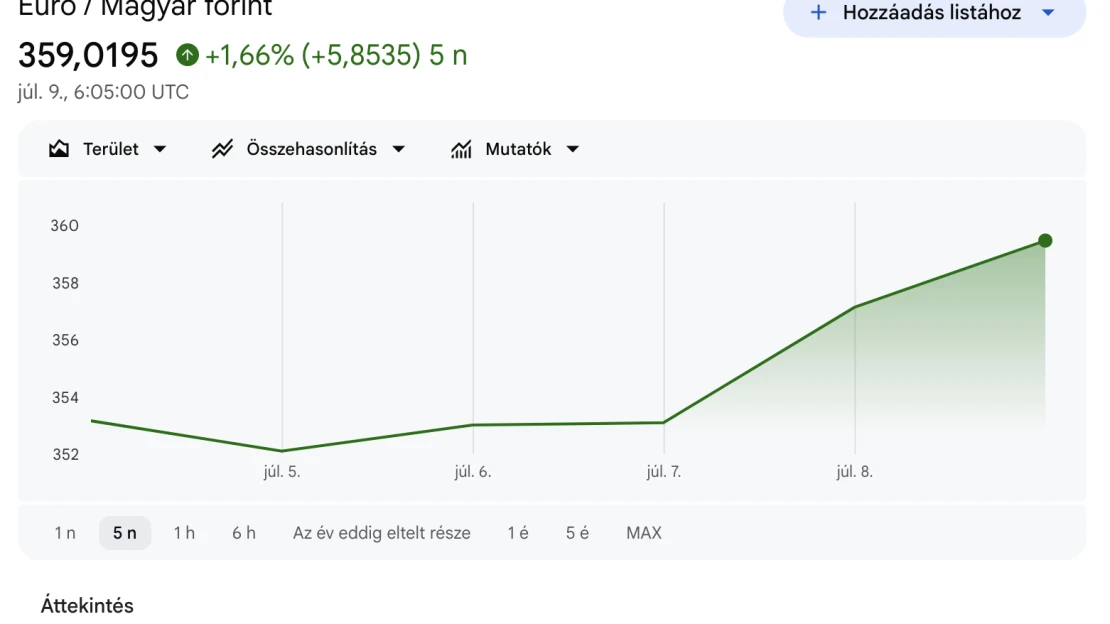1110x624 pixels.
Task: Select the 1 n time range
Action: (65, 533)
